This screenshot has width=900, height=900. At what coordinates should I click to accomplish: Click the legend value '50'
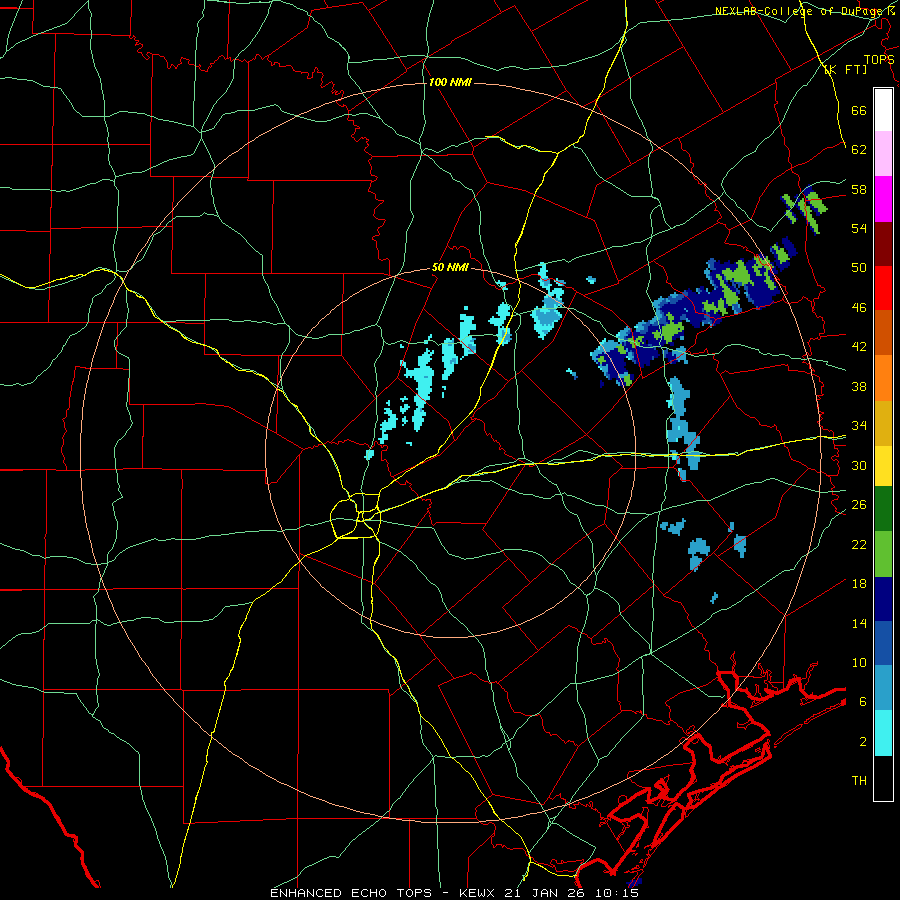tap(859, 268)
